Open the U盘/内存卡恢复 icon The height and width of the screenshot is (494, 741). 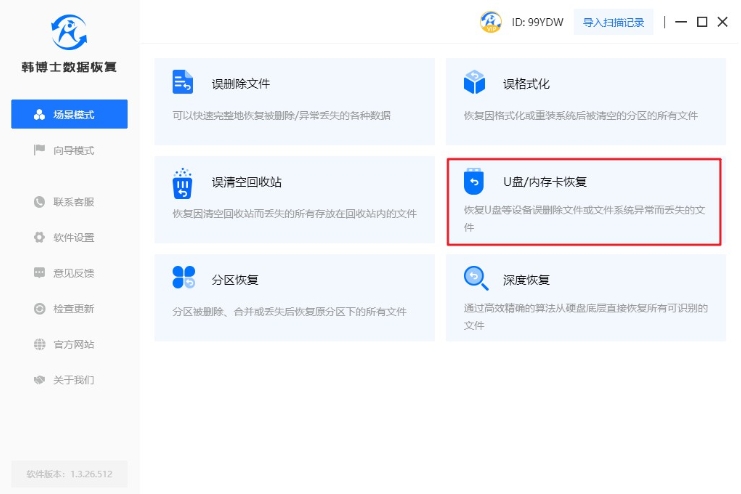point(474,182)
